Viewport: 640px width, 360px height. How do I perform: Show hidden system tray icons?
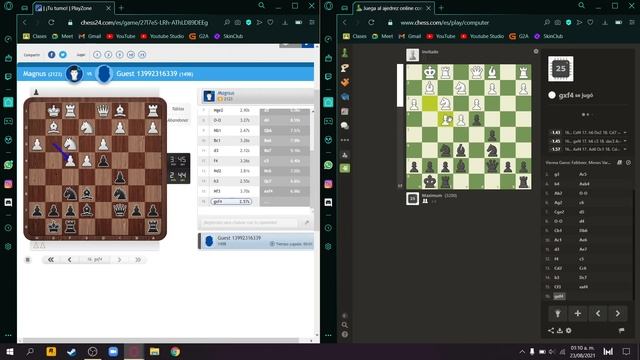522,352
